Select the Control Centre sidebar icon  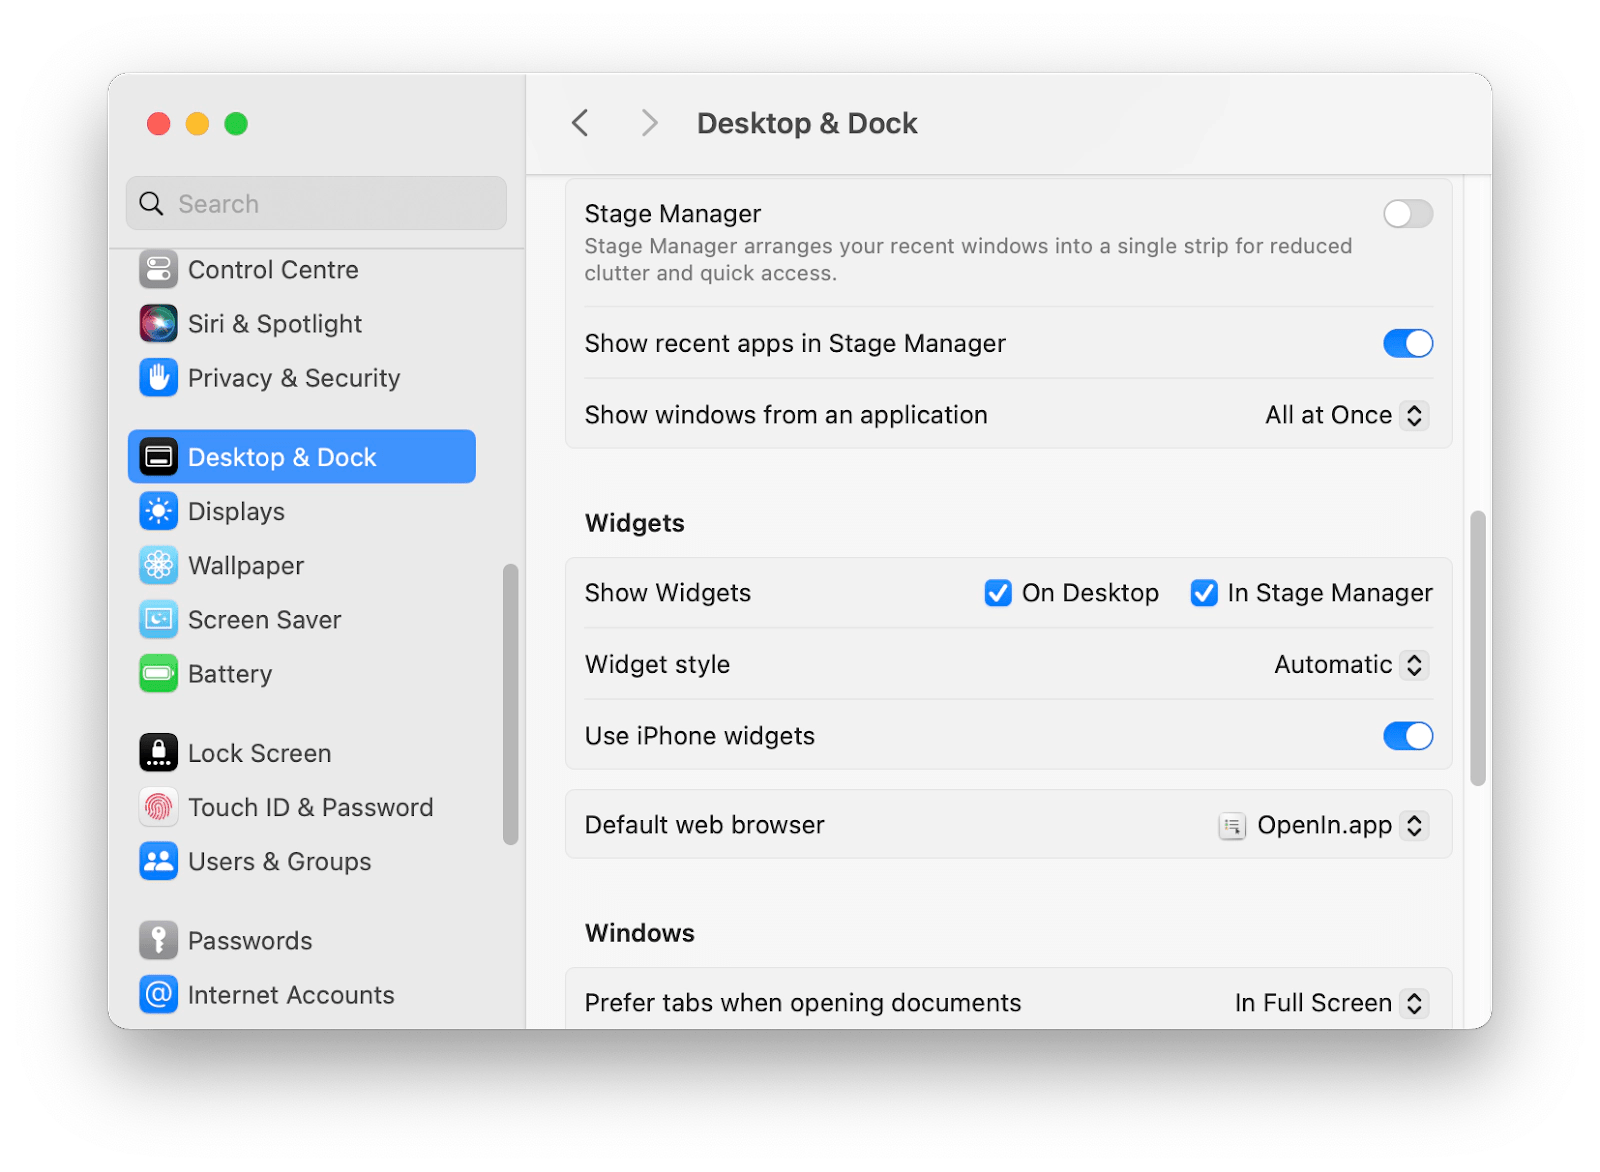pos(158,269)
